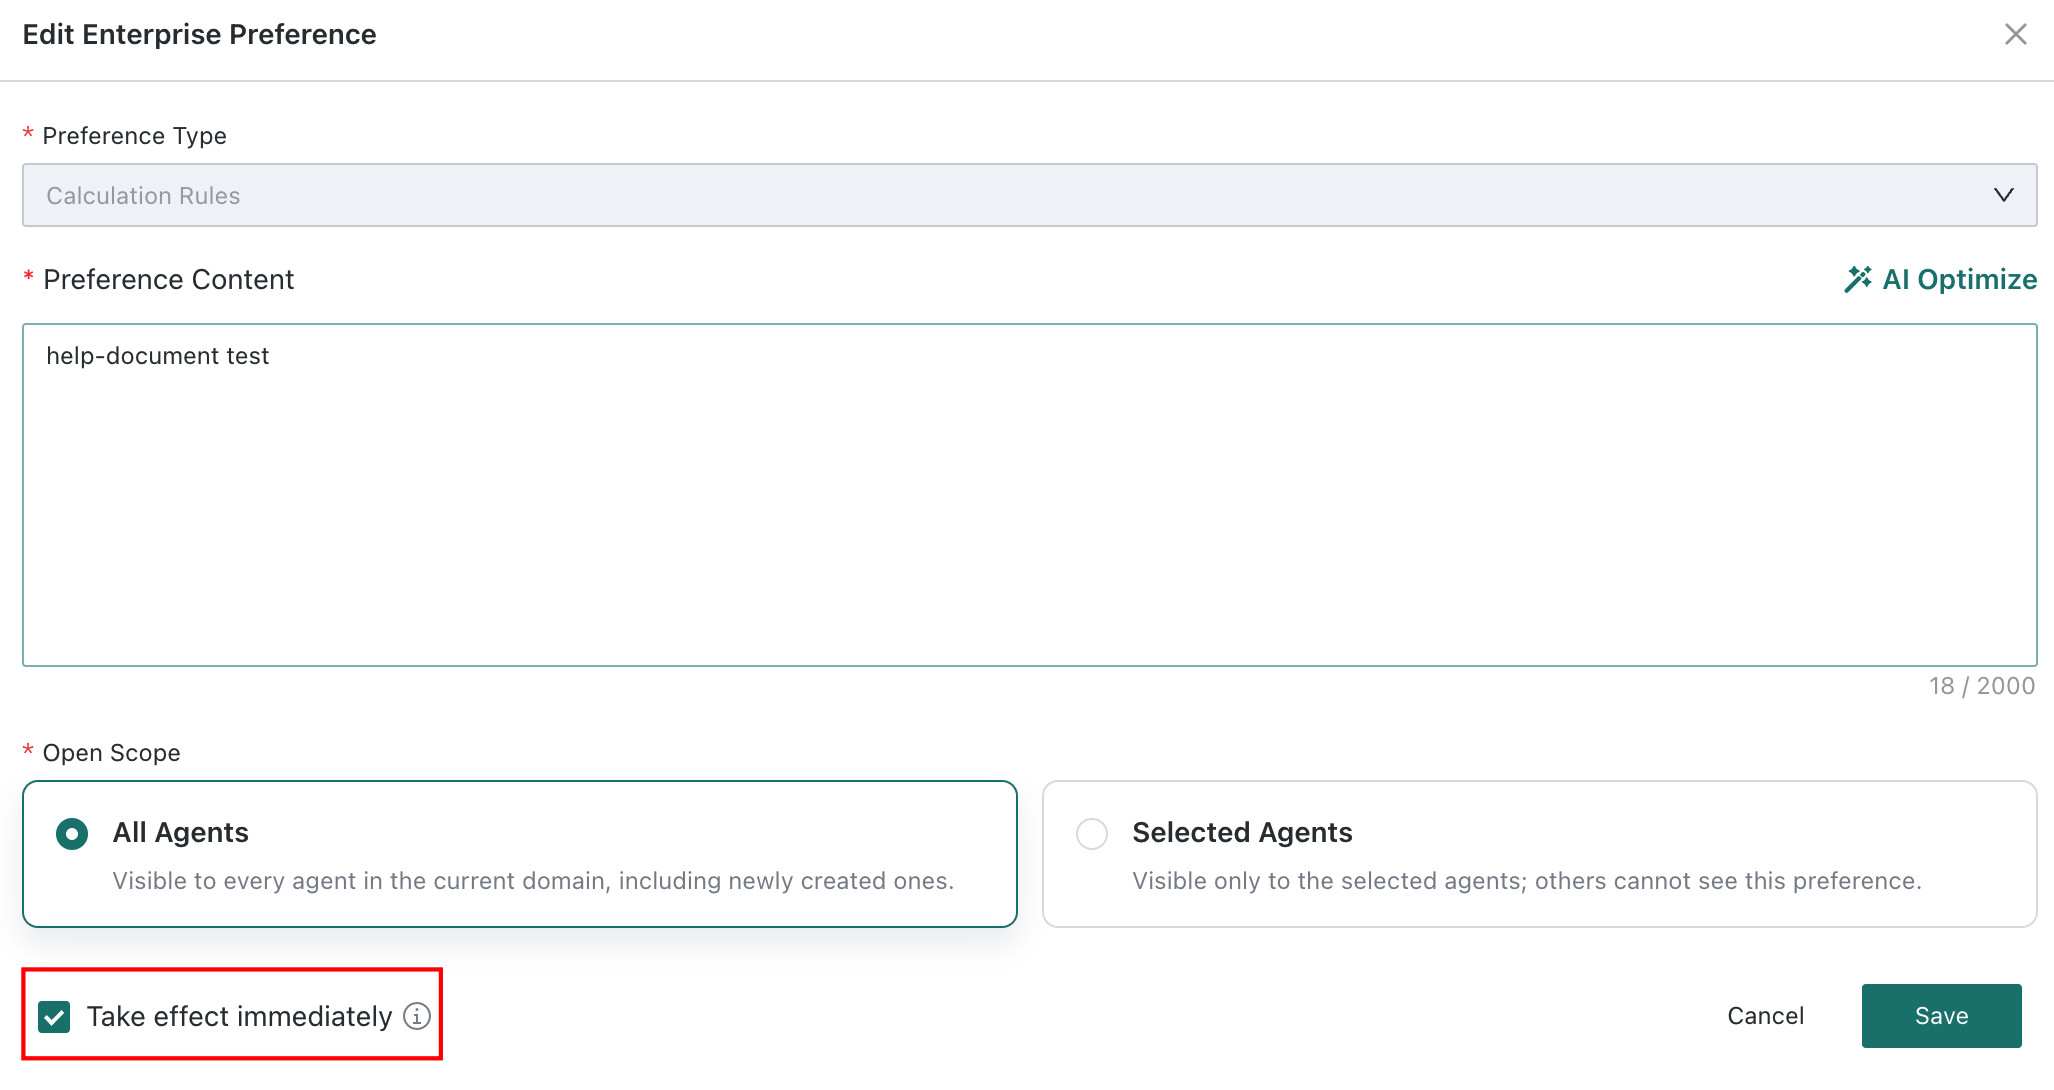The width and height of the screenshot is (2054, 1090).
Task: Click the AI Optimize magic wand icon
Action: pyautogui.click(x=1858, y=279)
